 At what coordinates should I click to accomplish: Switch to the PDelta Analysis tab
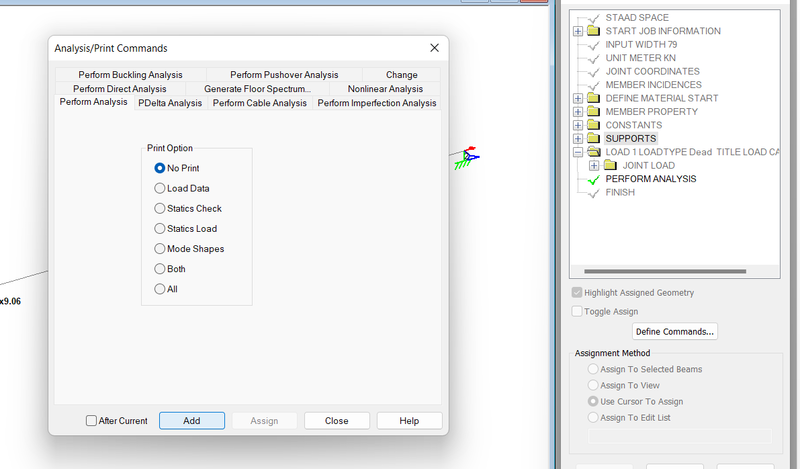tap(170, 103)
